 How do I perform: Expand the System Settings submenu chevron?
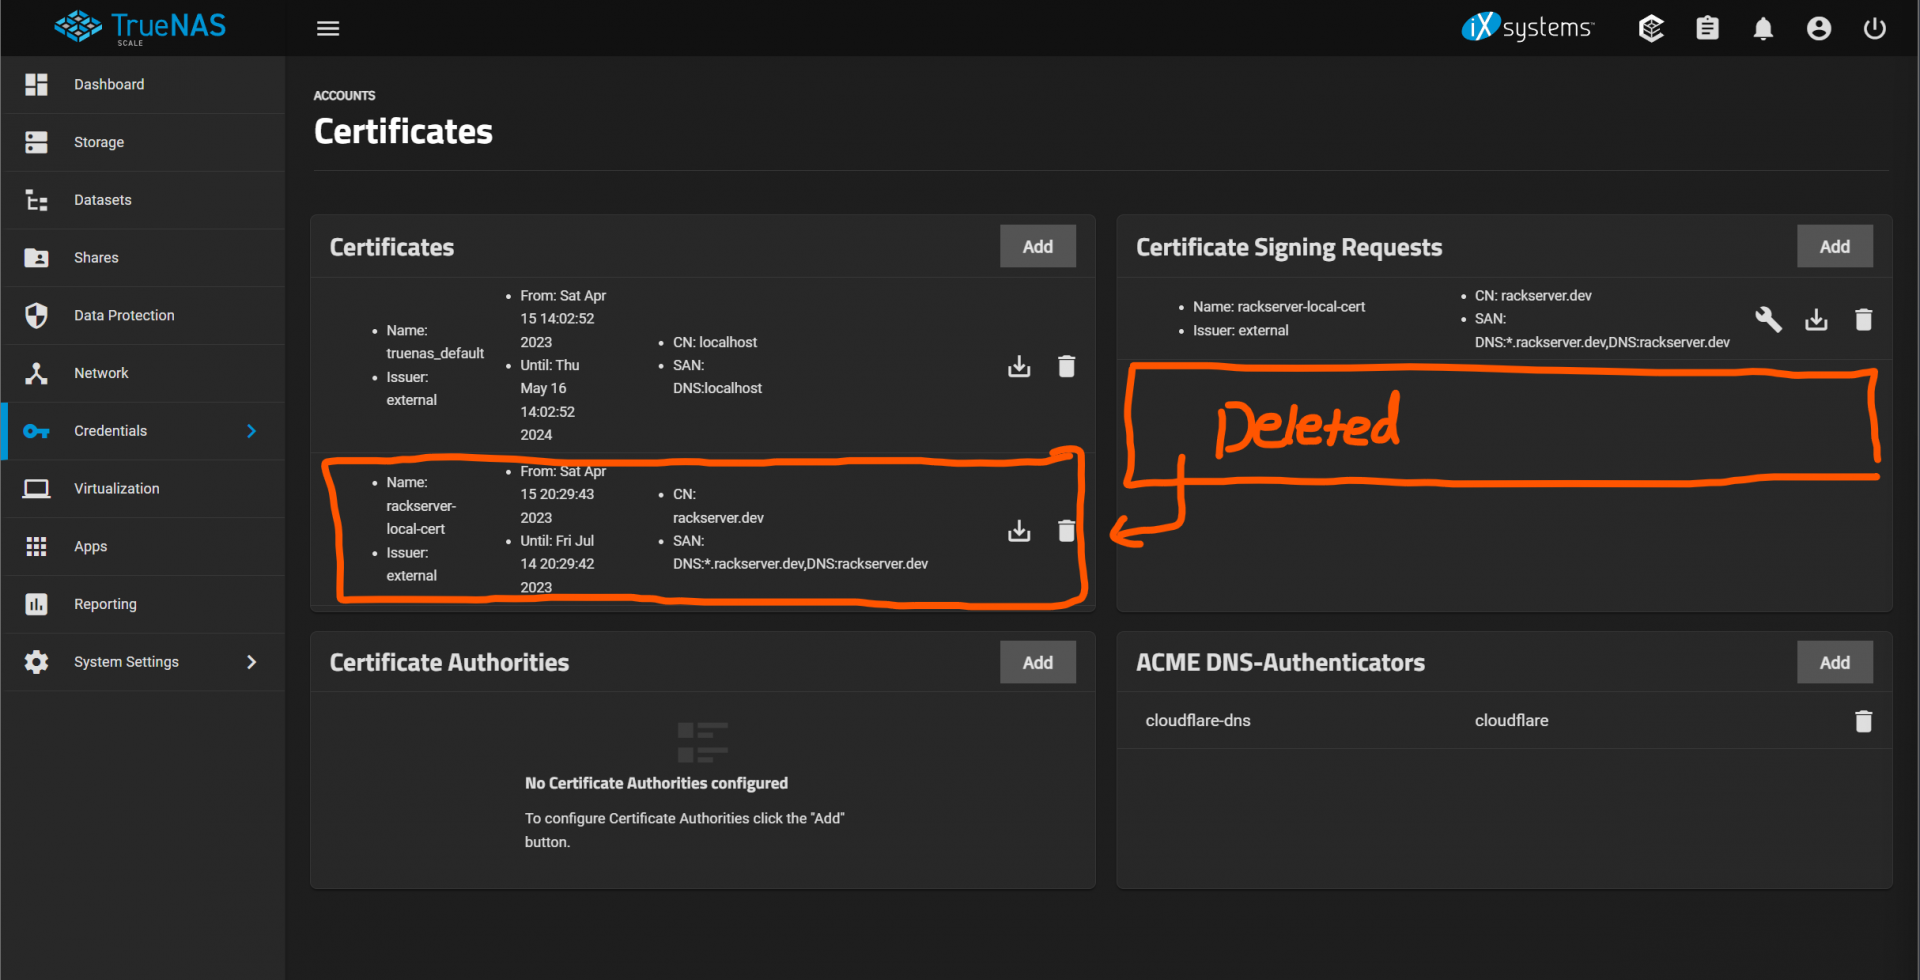(252, 662)
